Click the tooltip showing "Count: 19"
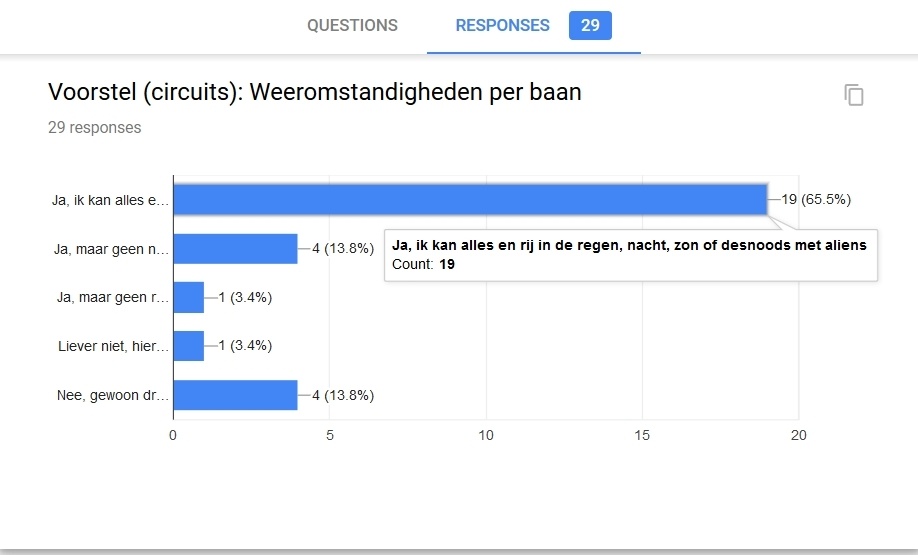This screenshot has width=918, height=555. pyautogui.click(x=630, y=255)
